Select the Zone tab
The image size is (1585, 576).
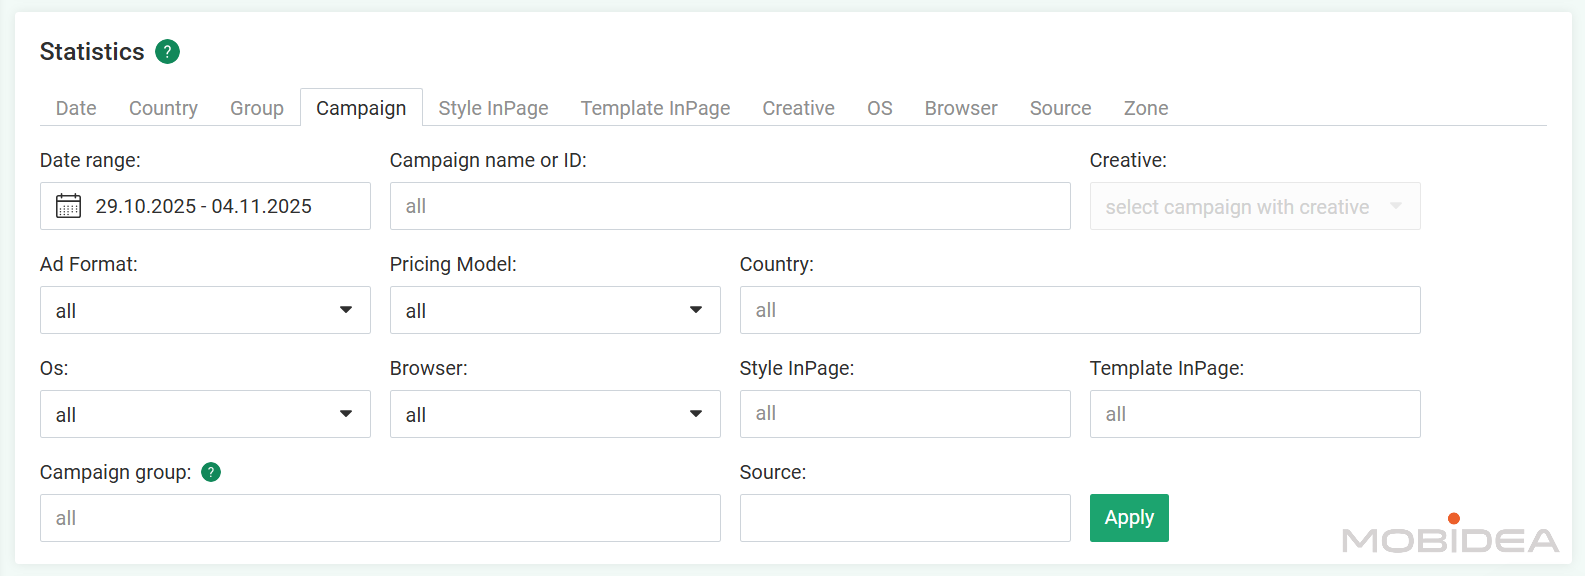[1146, 108]
